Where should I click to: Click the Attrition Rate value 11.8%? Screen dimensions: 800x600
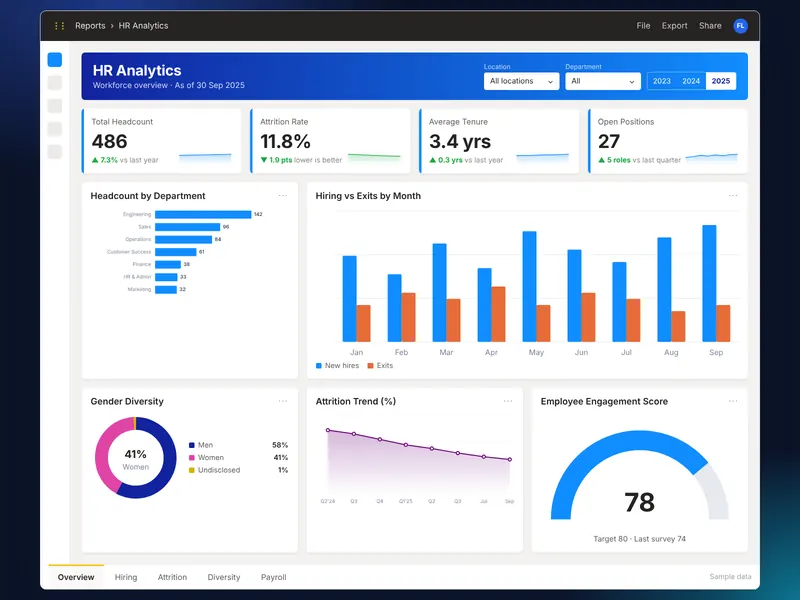pos(285,141)
